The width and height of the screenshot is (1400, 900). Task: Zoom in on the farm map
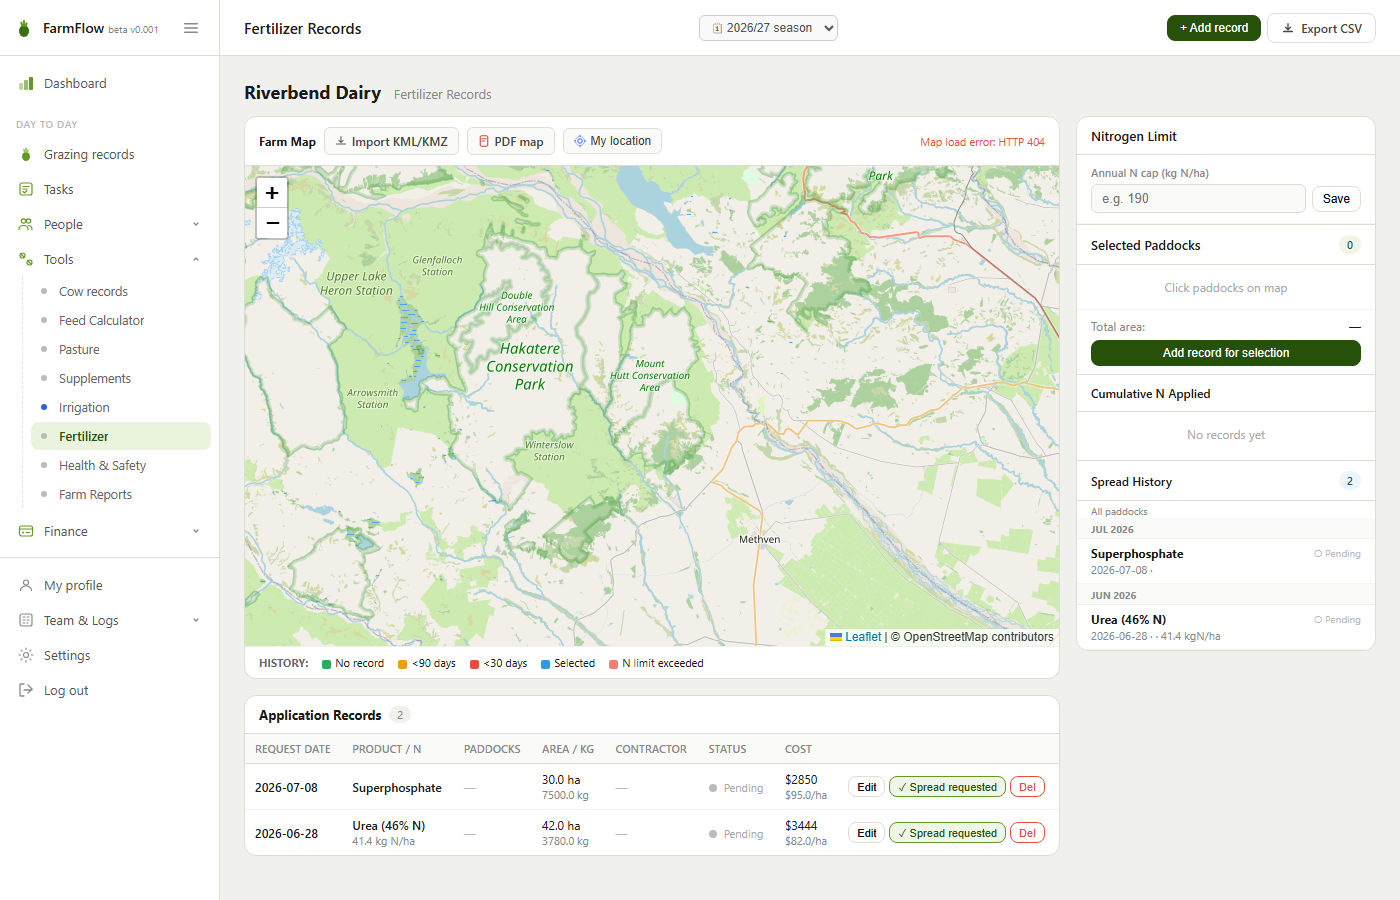tap(272, 193)
